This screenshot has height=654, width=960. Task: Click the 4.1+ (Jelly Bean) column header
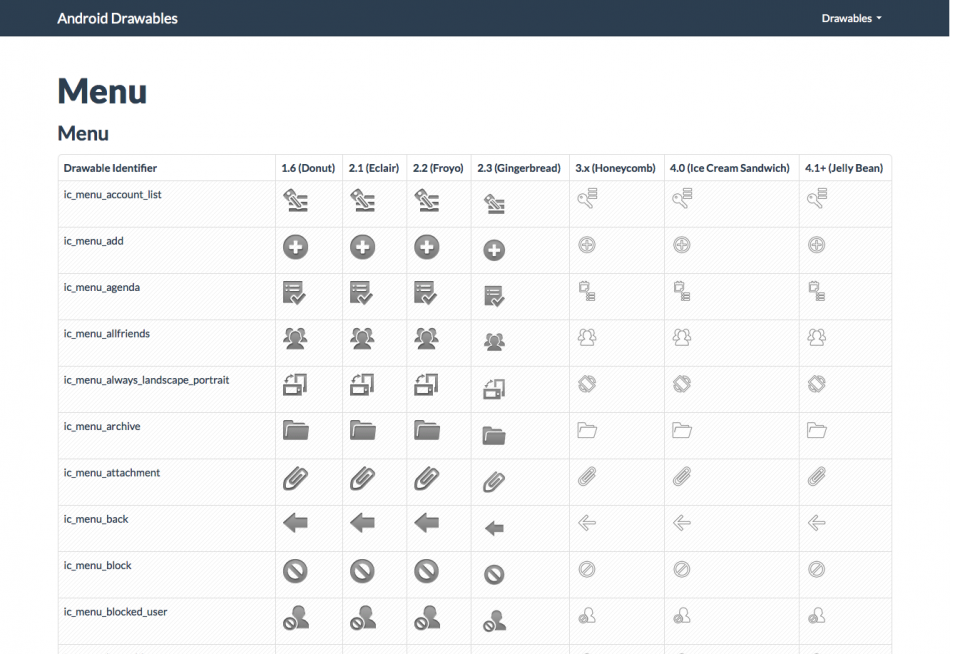843,168
